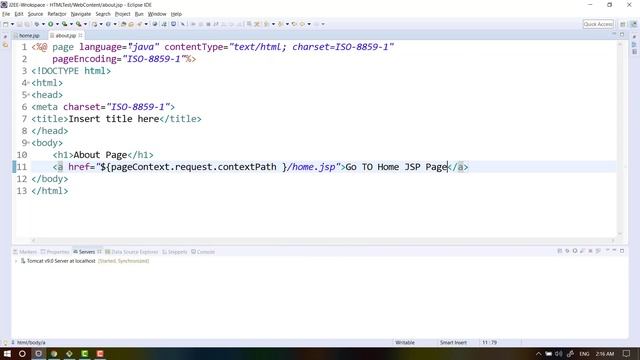
Task: Open the File menu
Action: 6,14
